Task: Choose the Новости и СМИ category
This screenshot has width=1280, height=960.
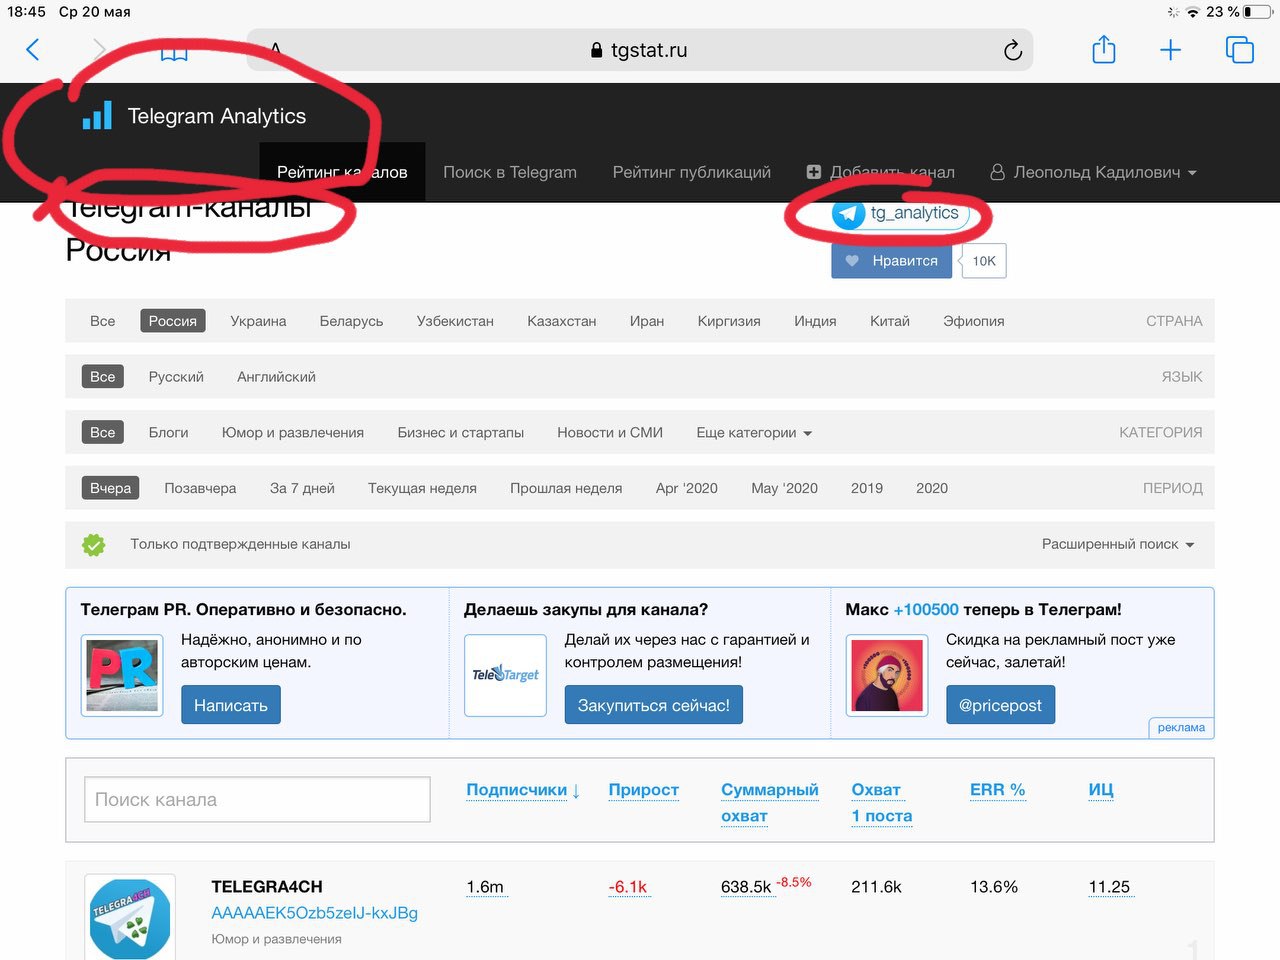Action: [610, 433]
